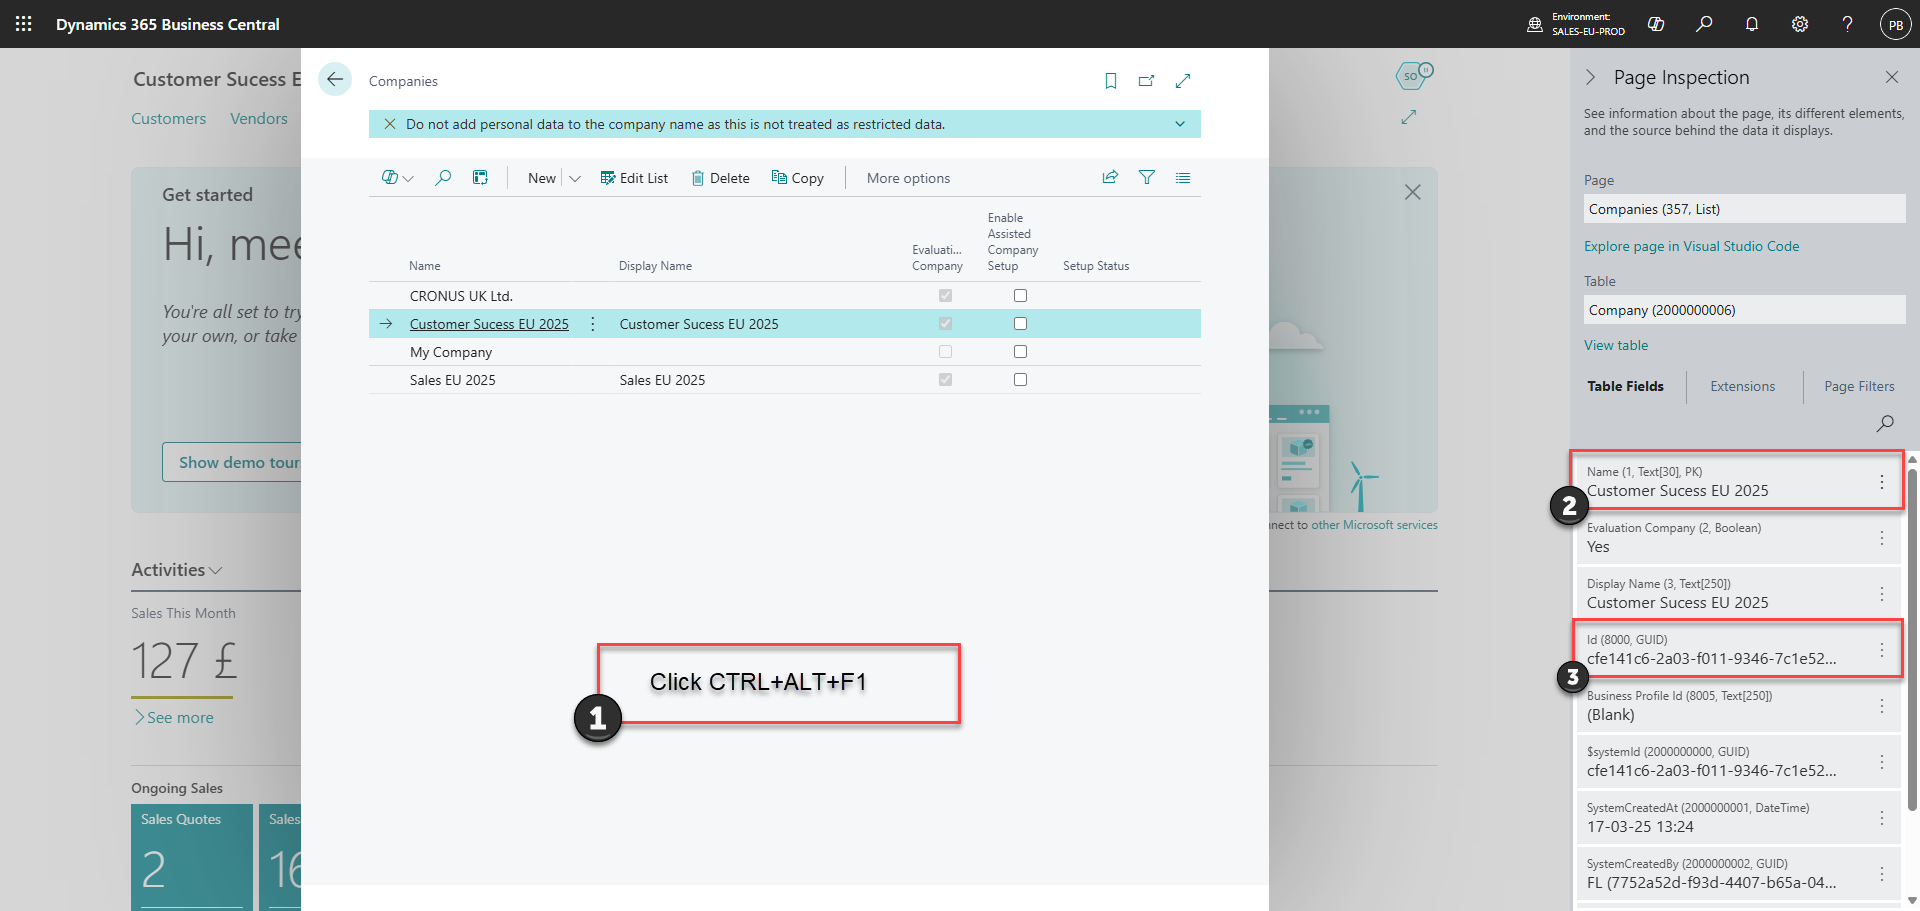The width and height of the screenshot is (1920, 911).
Task: Toggle Evaluation Company checkbox for My Company
Action: [945, 352]
